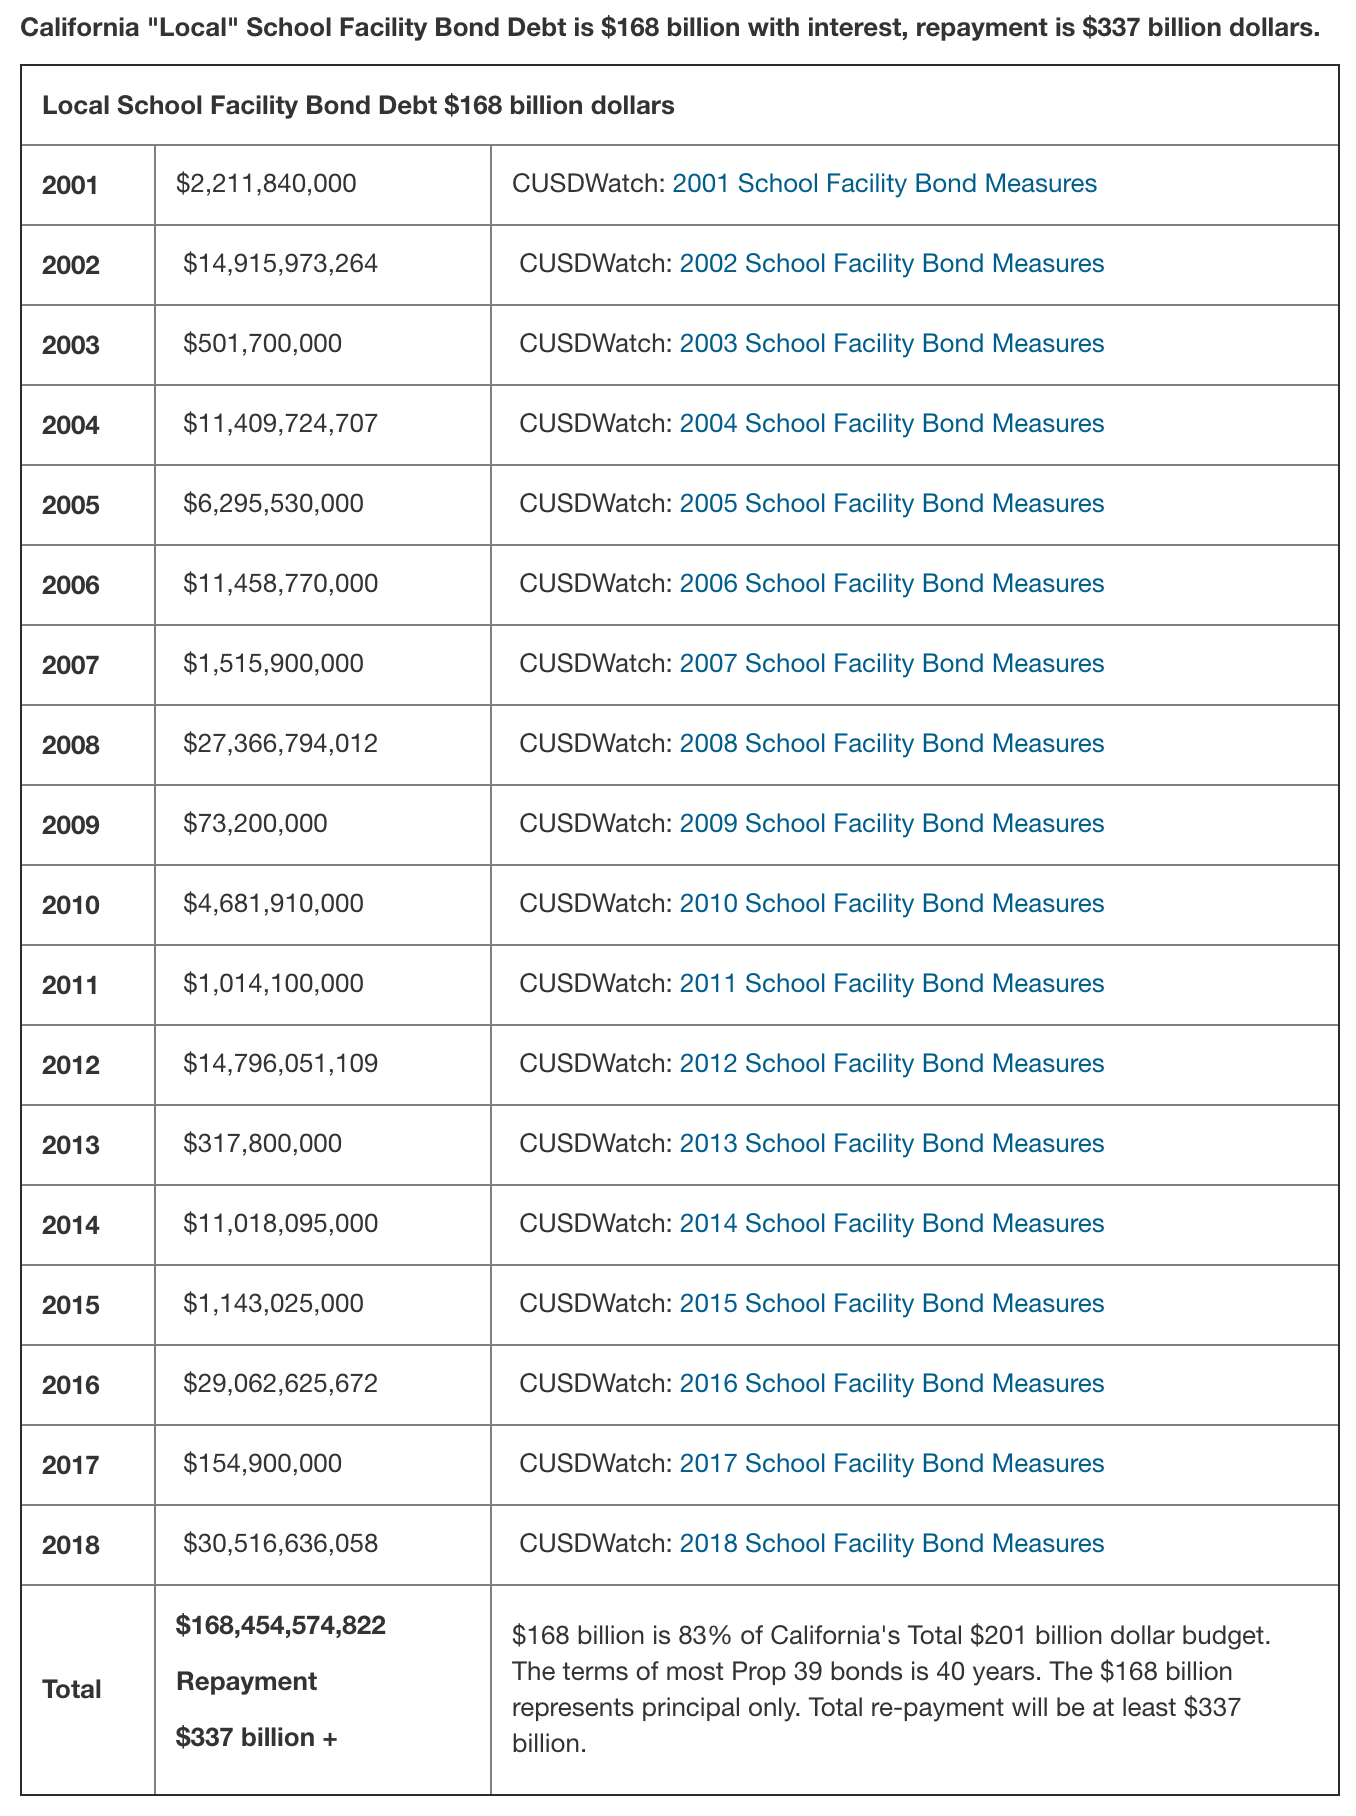Follow the 2004 School Facility Bond Measures link
This screenshot has width=1356, height=1816.
tap(892, 424)
